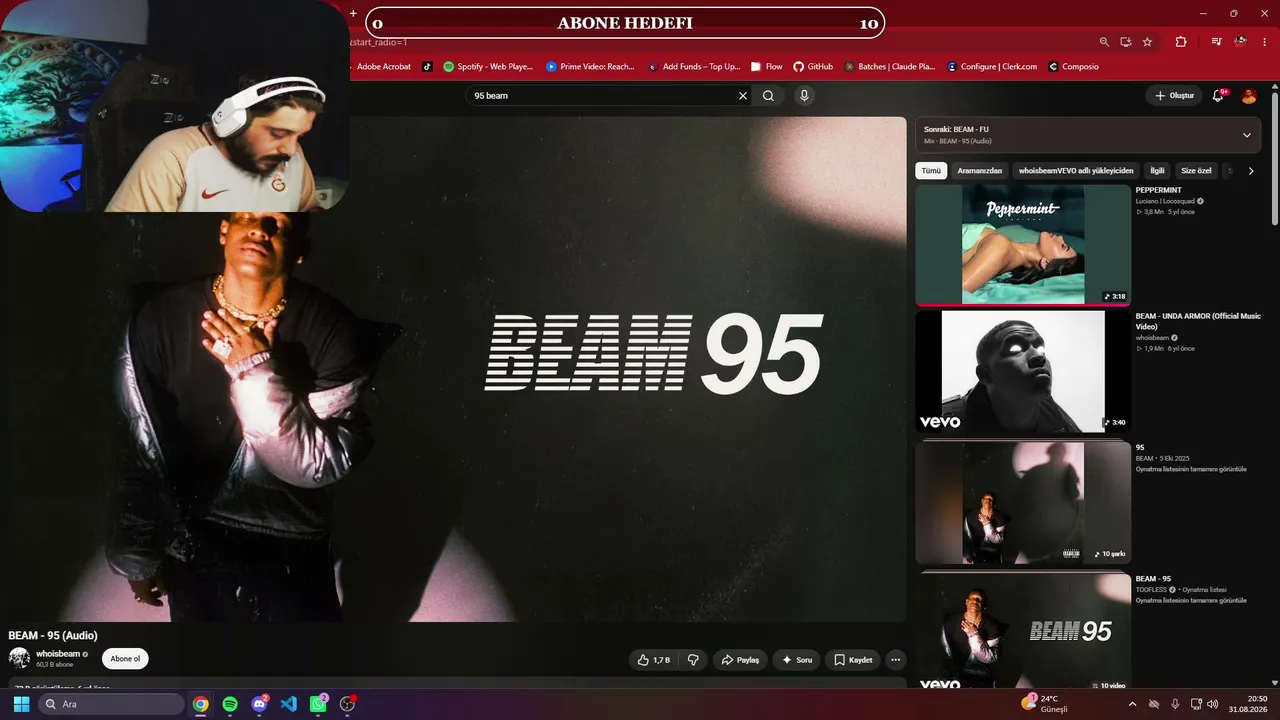
Task: Open a new browser tab
Action: [353, 14]
